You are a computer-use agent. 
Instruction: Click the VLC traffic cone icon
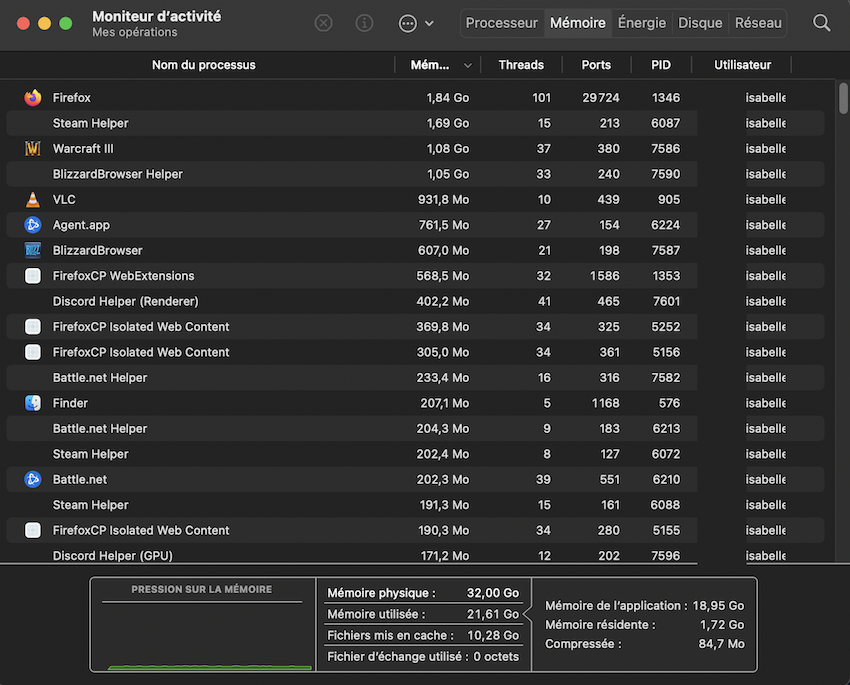(33, 200)
